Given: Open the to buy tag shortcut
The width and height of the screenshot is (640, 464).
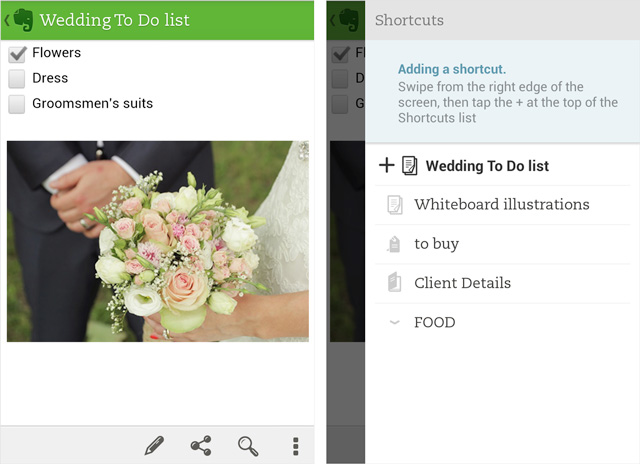Looking at the screenshot, I should coord(502,244).
